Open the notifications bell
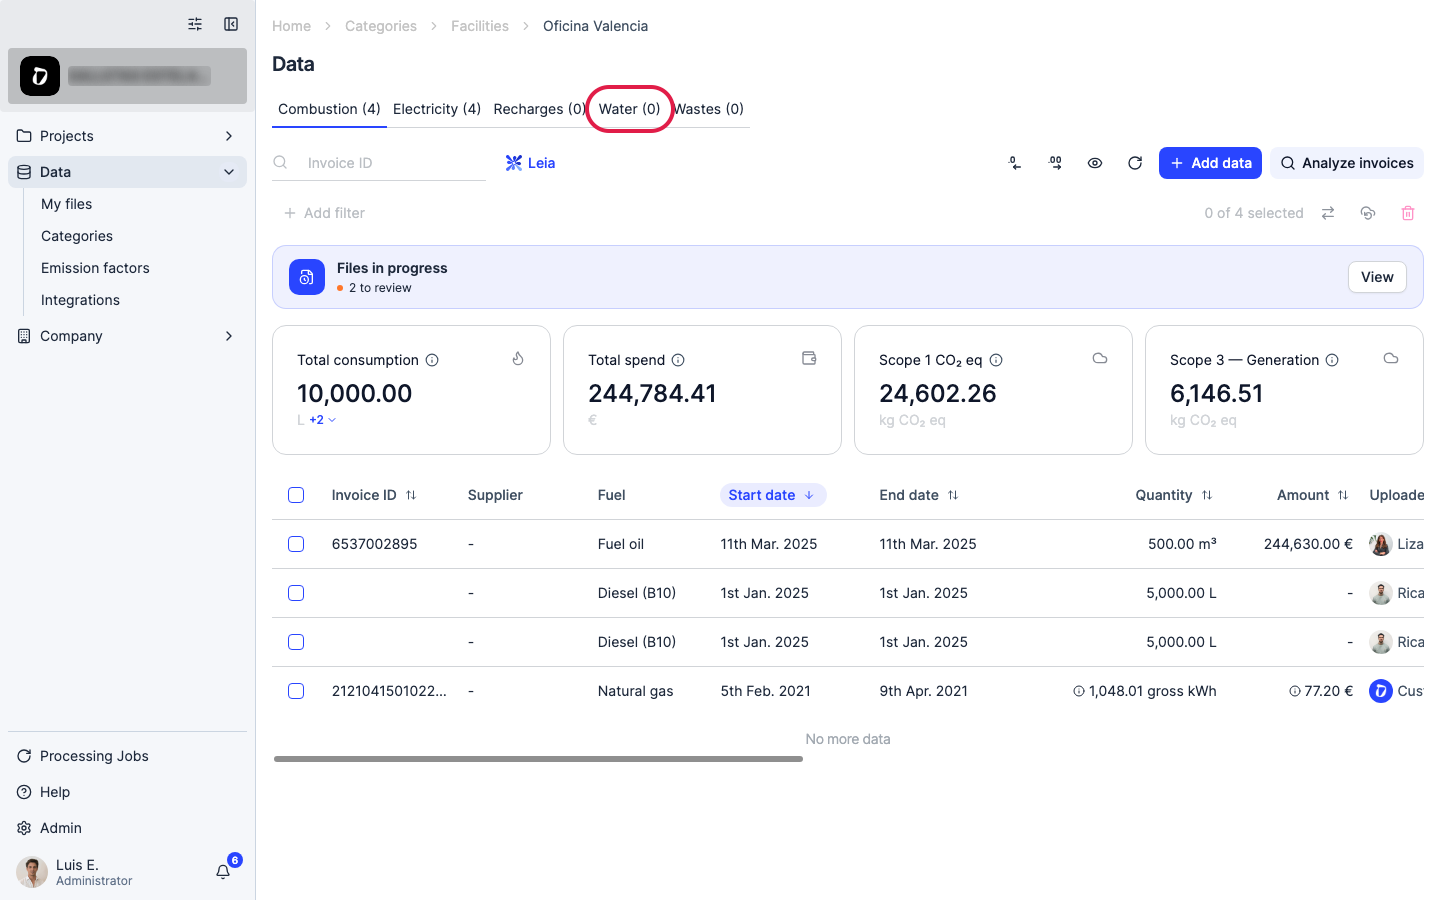Image resolution: width=1440 pixels, height=900 pixels. click(x=223, y=872)
